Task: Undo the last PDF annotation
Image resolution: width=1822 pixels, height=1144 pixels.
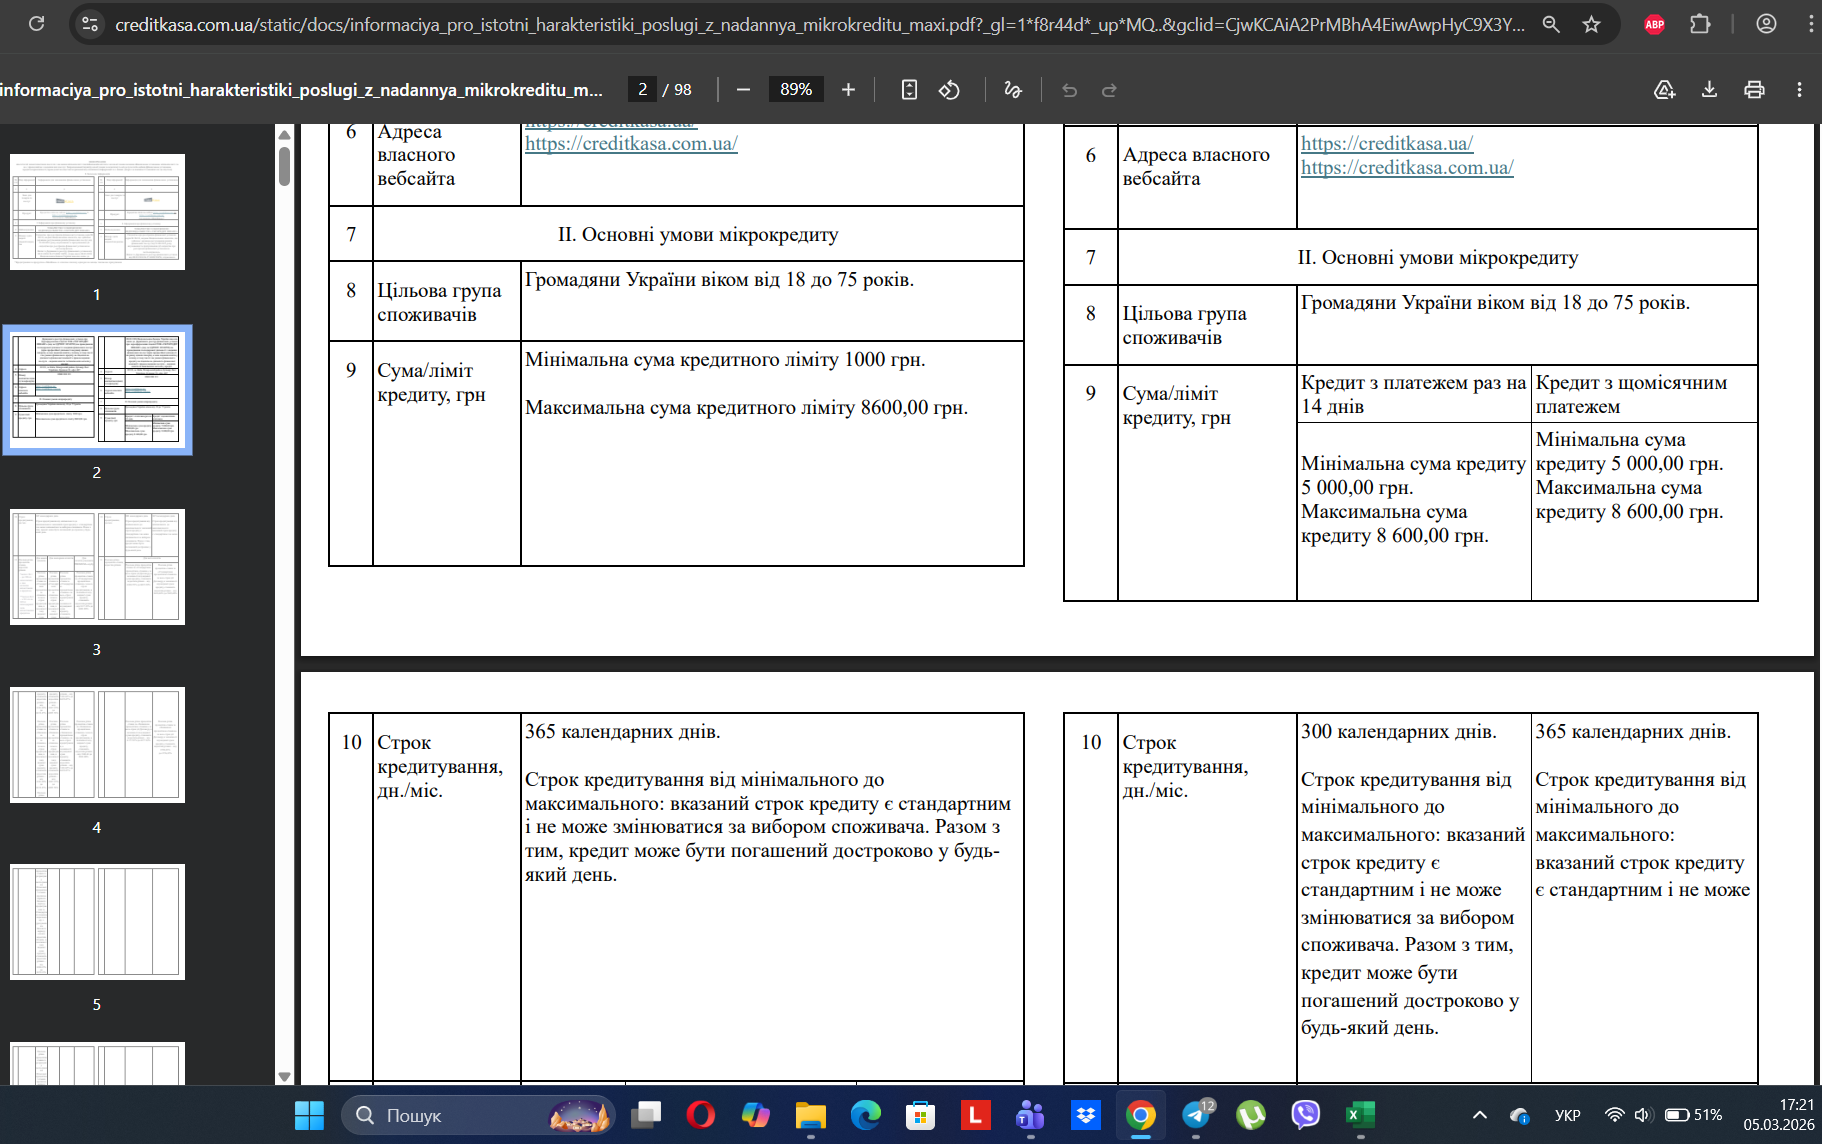Action: 1069,90
